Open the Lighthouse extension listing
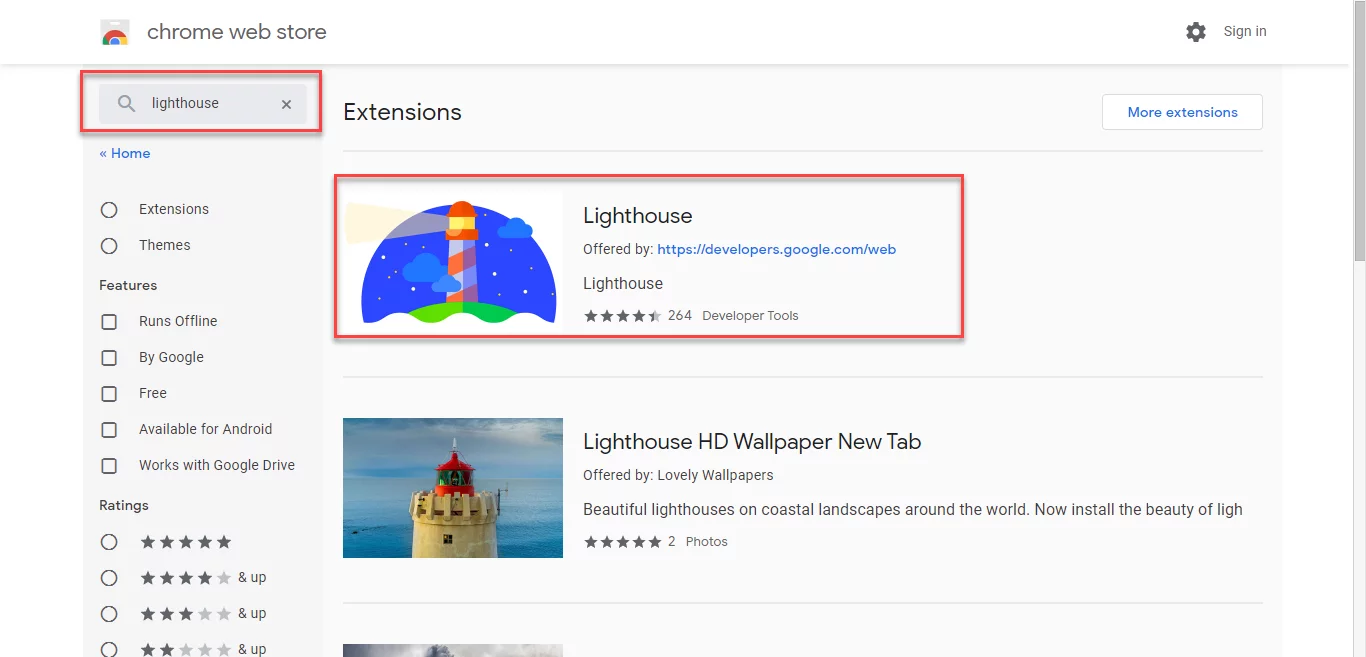Viewport: 1366px width, 657px height. [637, 215]
